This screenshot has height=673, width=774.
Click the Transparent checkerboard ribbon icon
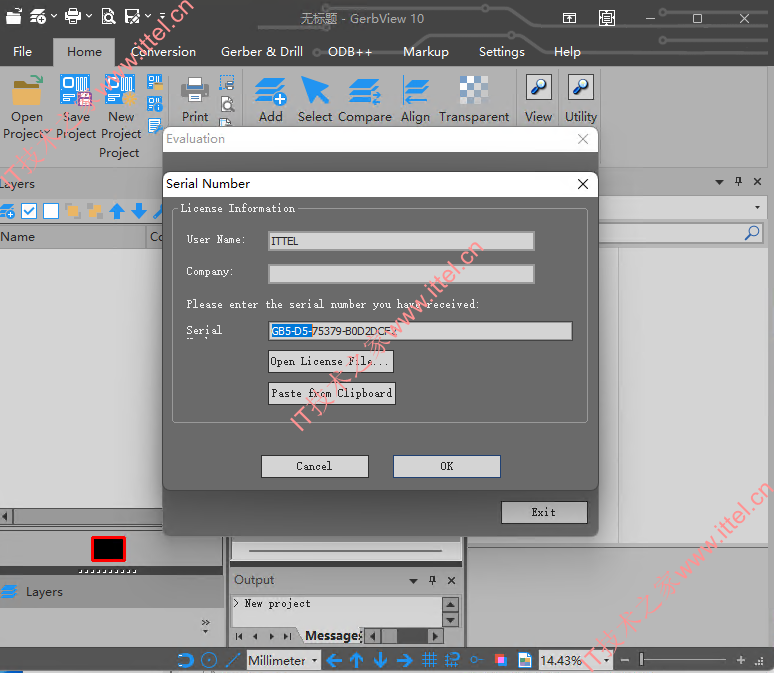pos(474,90)
